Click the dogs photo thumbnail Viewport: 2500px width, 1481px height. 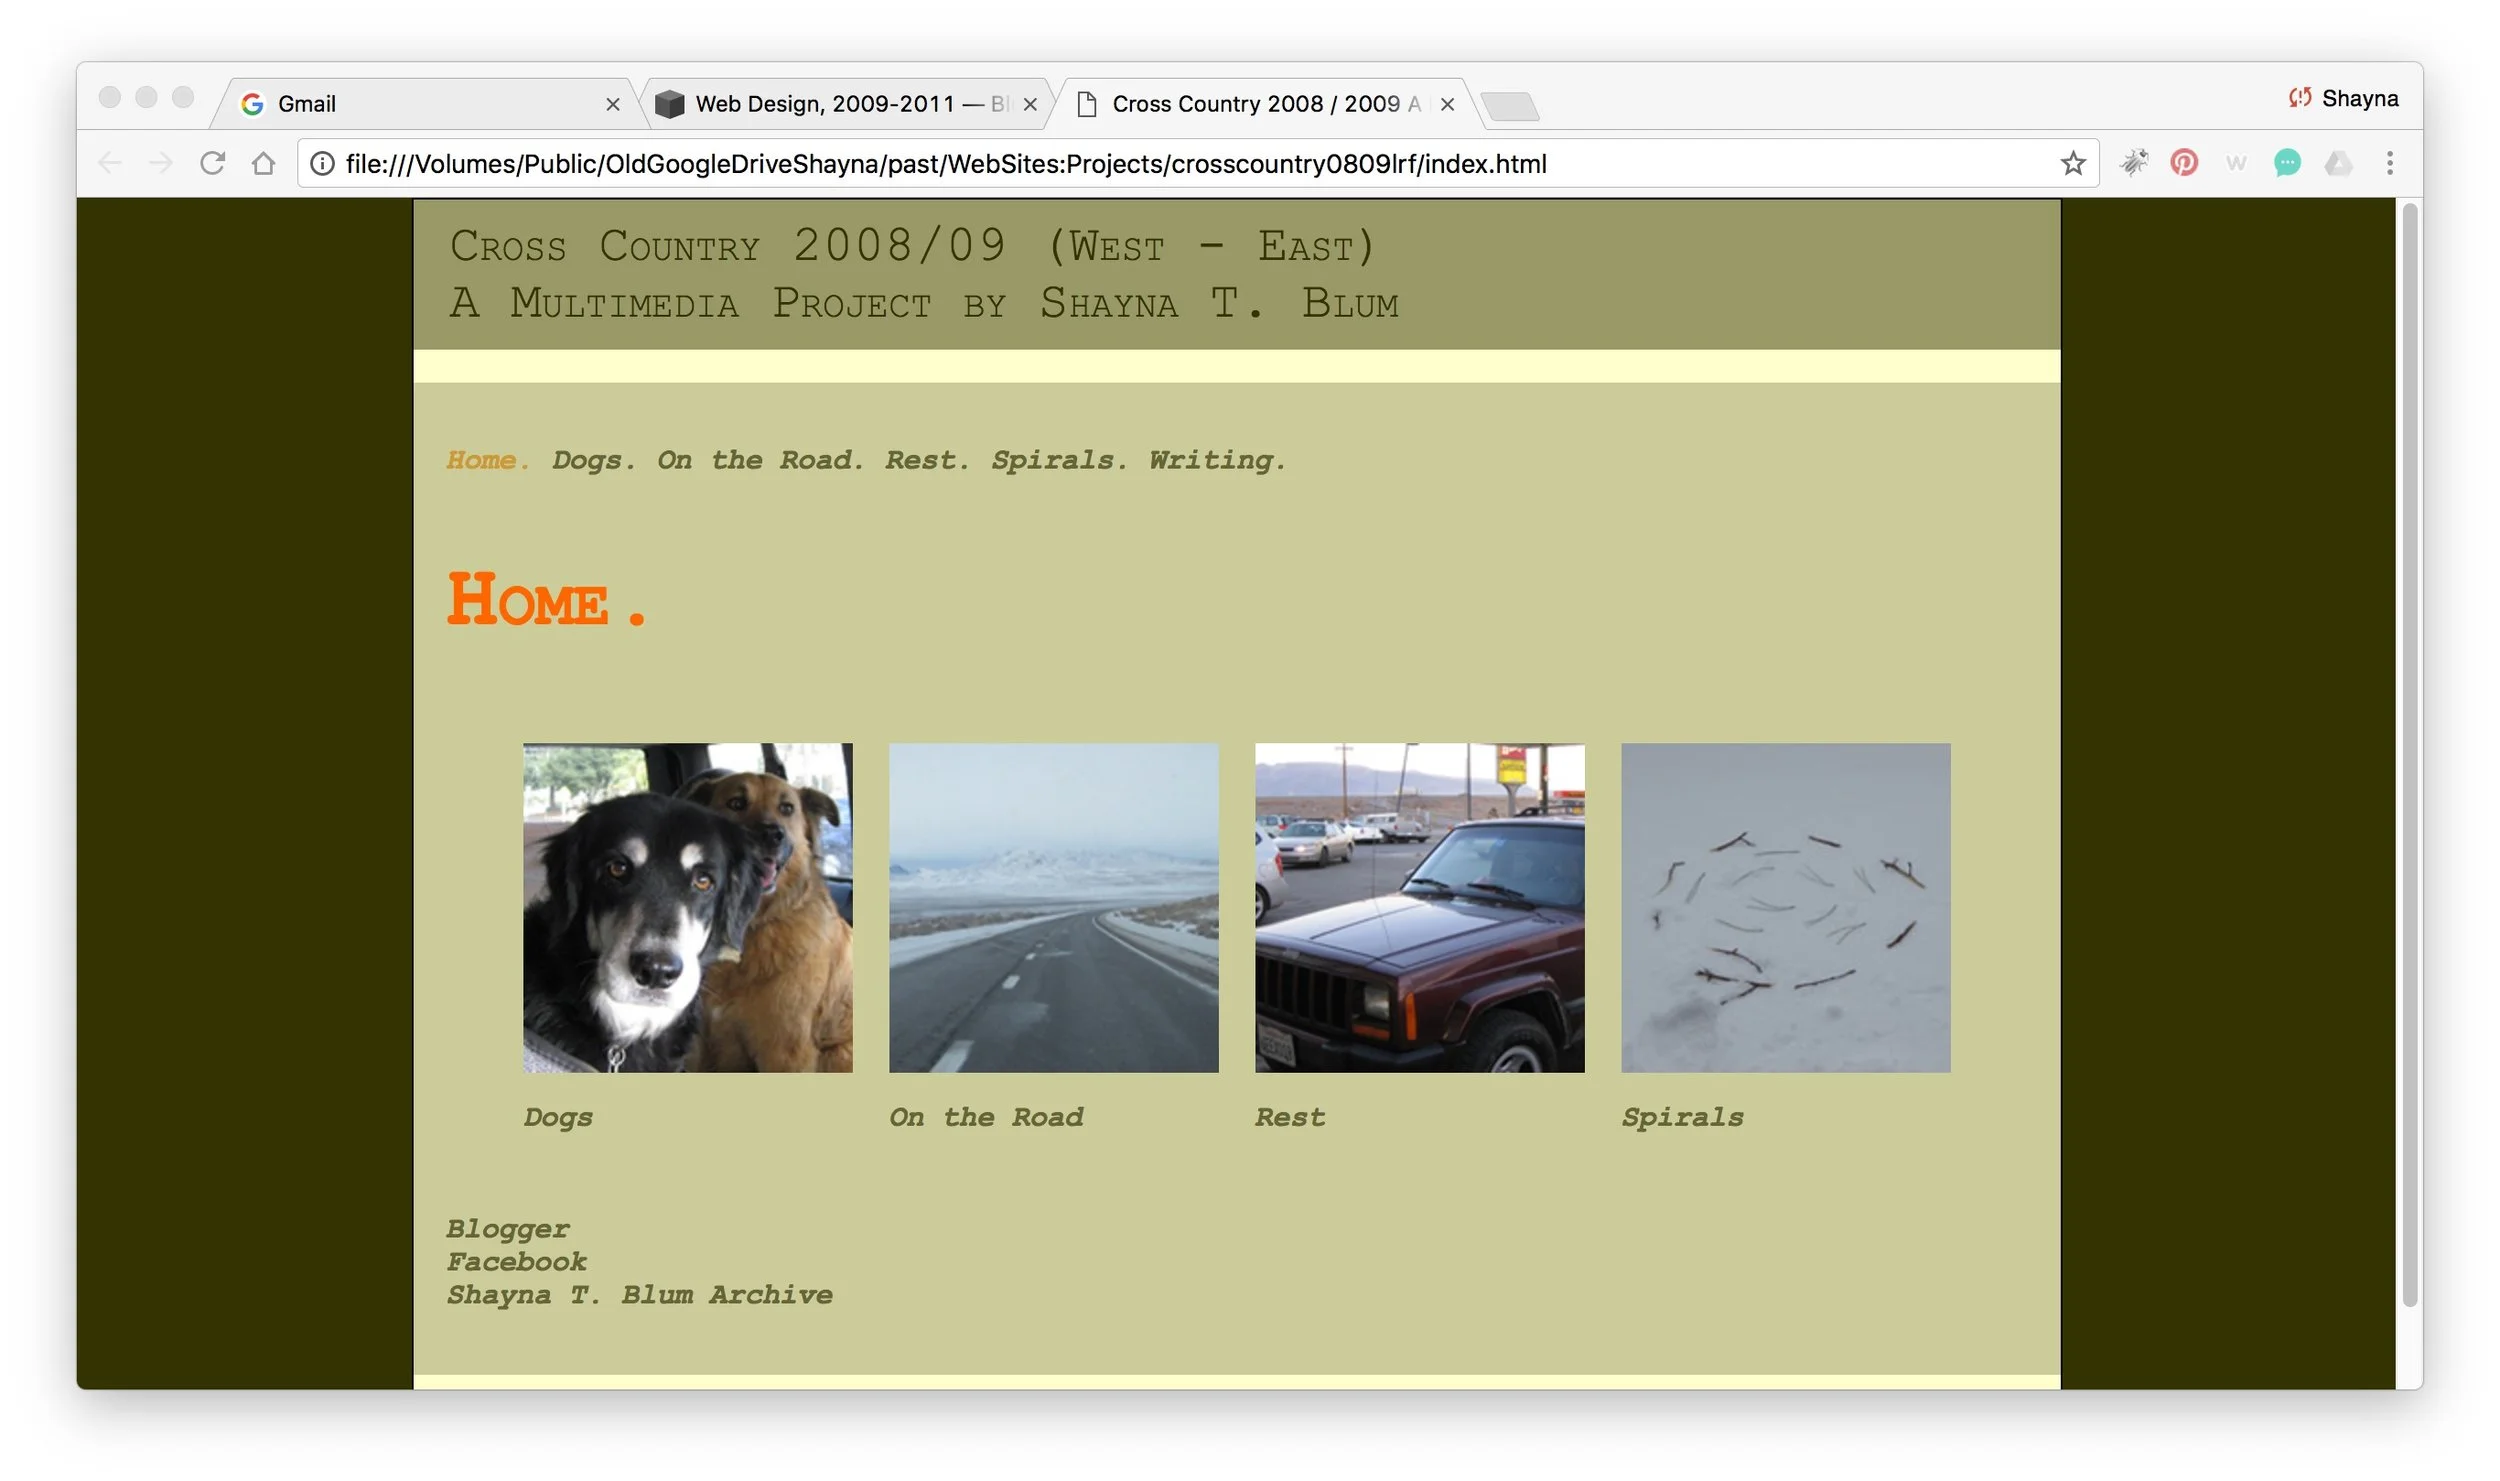(687, 907)
